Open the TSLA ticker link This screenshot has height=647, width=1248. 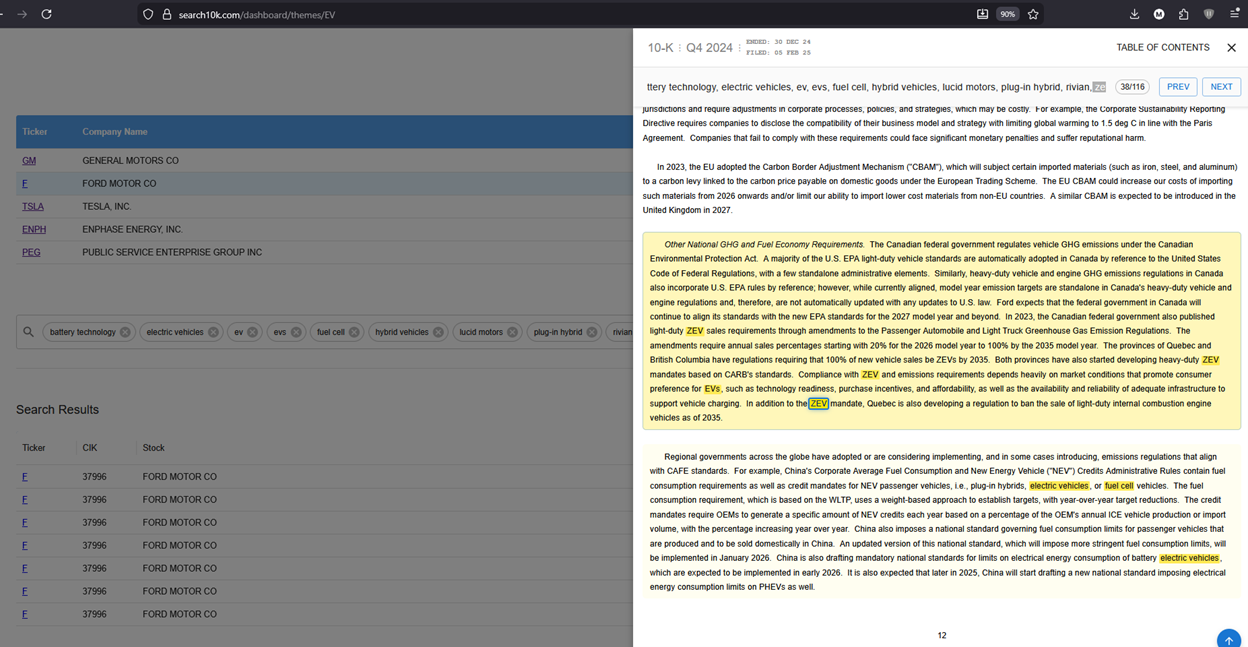tap(33, 207)
